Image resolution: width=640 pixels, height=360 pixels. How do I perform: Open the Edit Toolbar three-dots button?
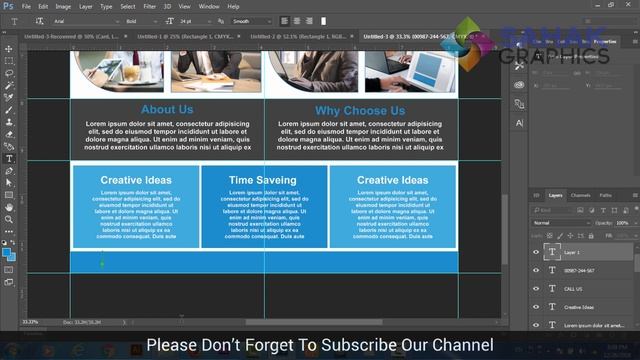[x=9, y=231]
